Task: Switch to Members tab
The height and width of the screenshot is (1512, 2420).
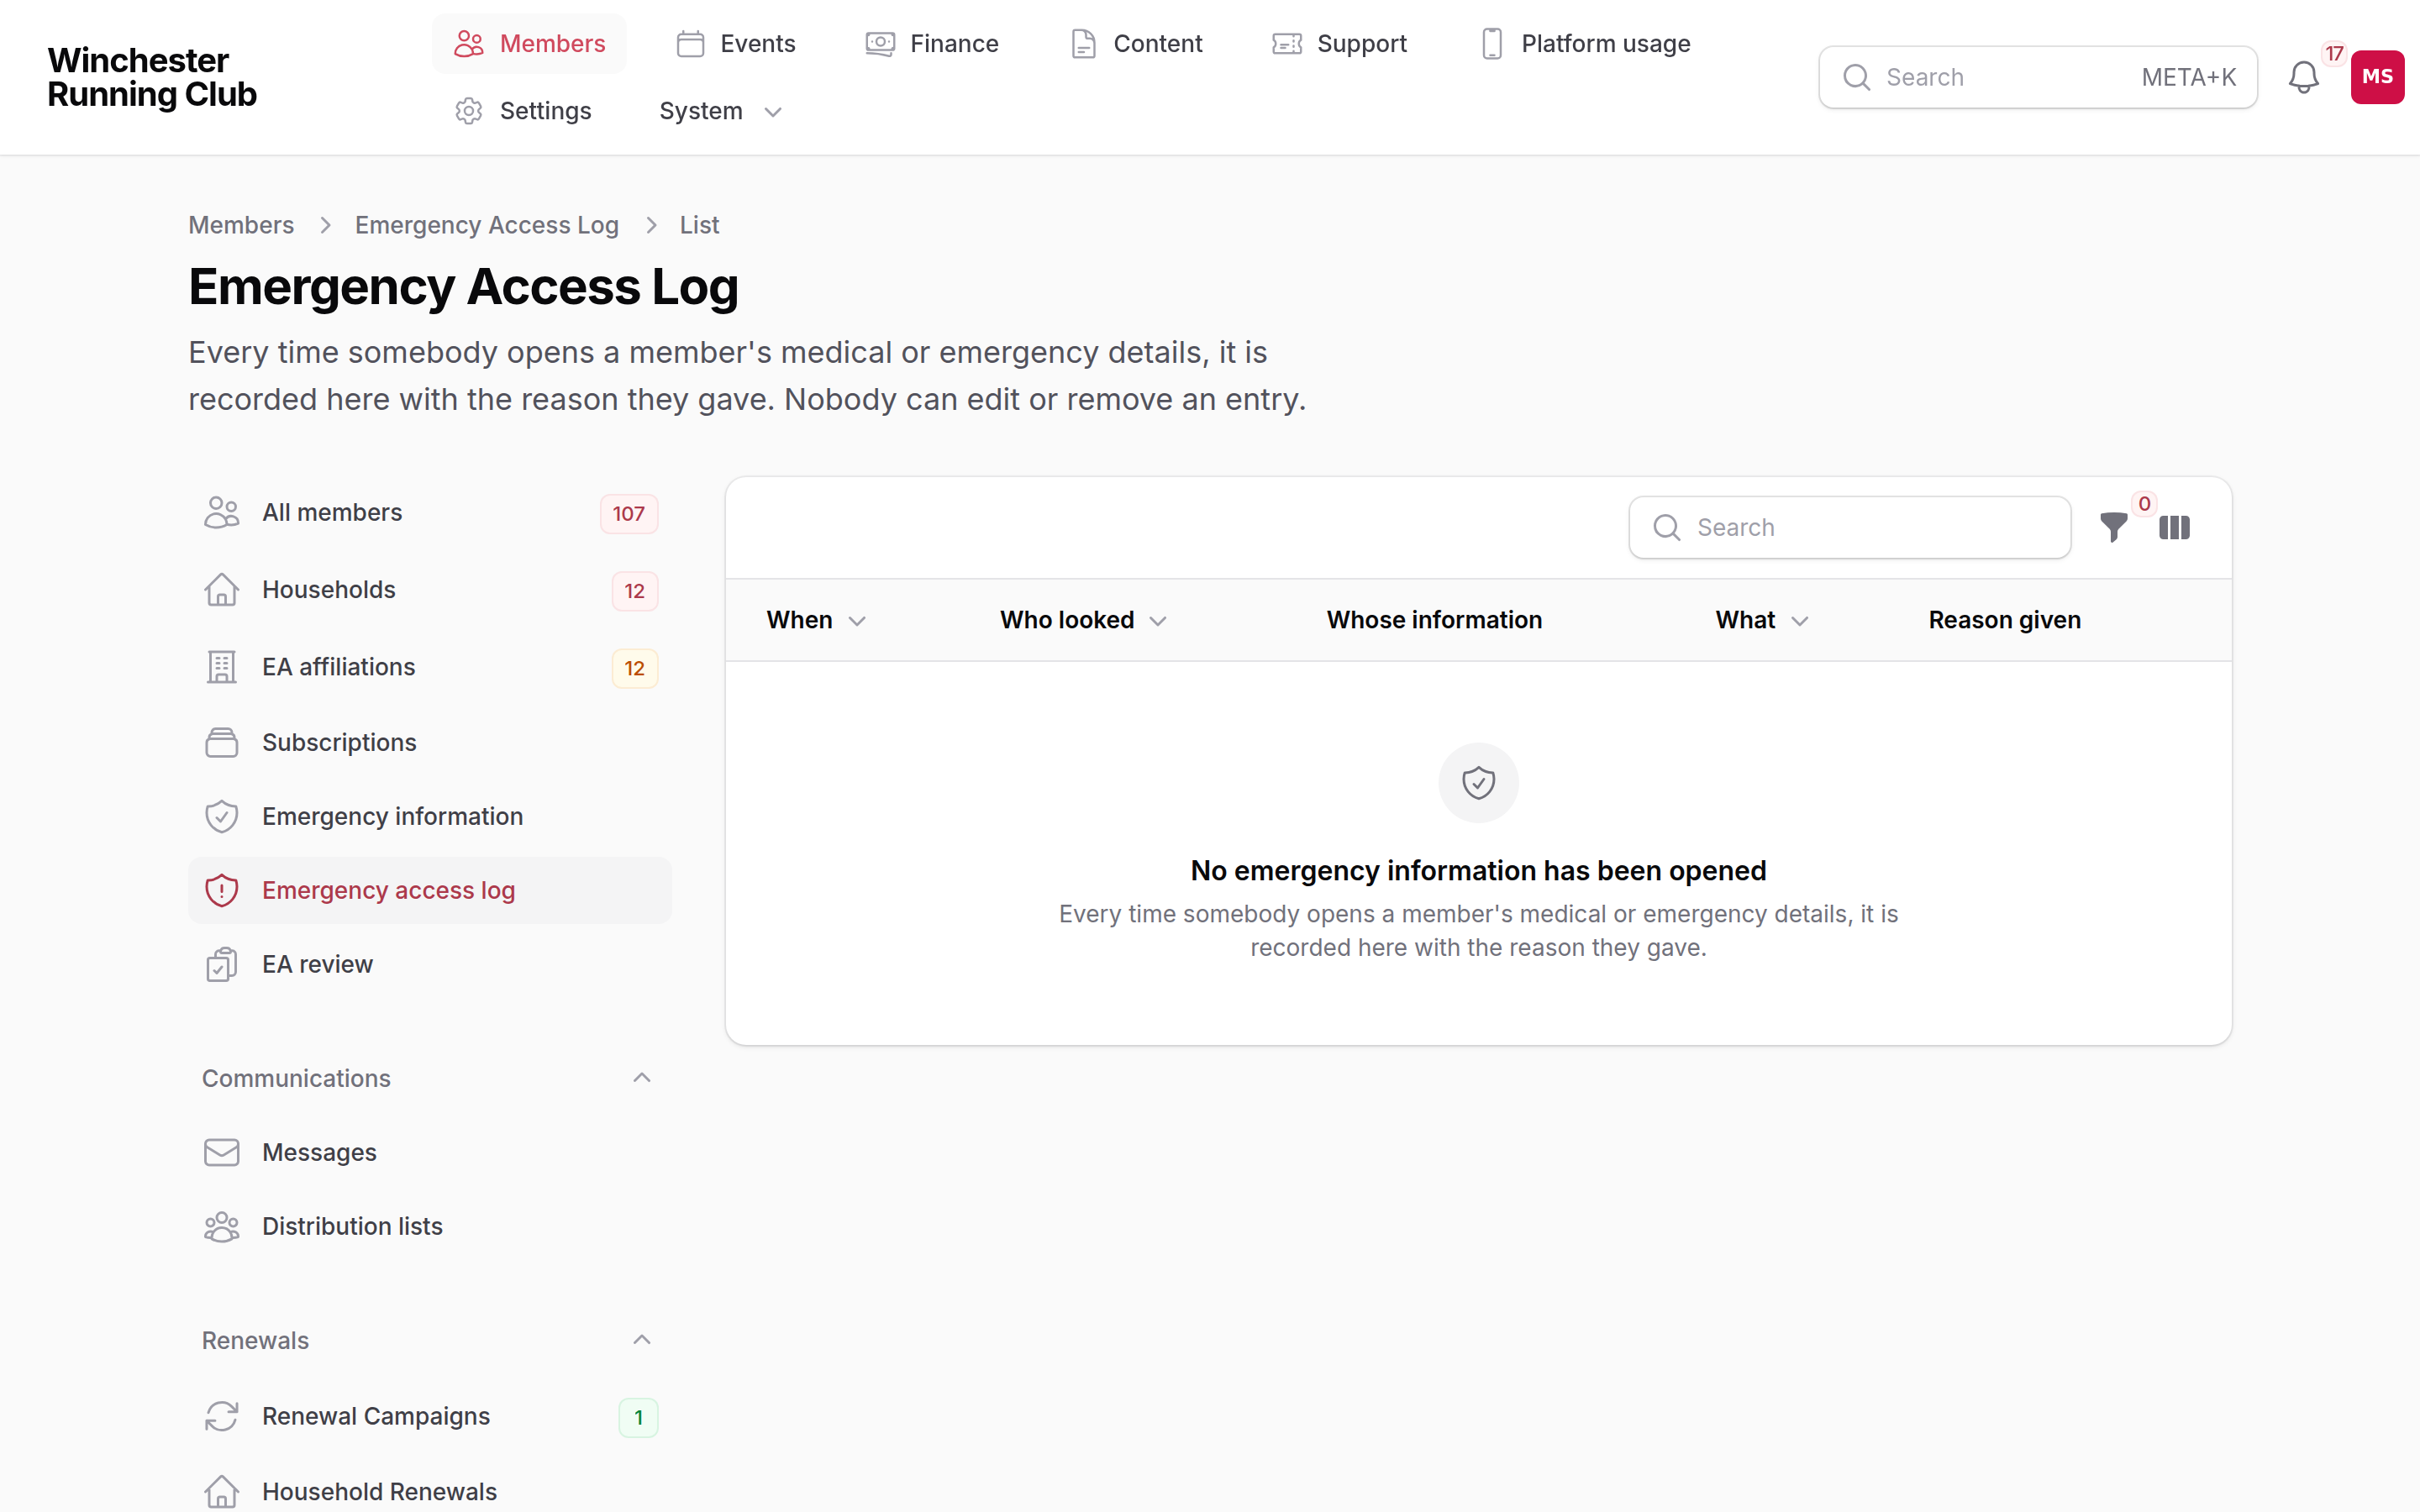Action: pyautogui.click(x=529, y=44)
